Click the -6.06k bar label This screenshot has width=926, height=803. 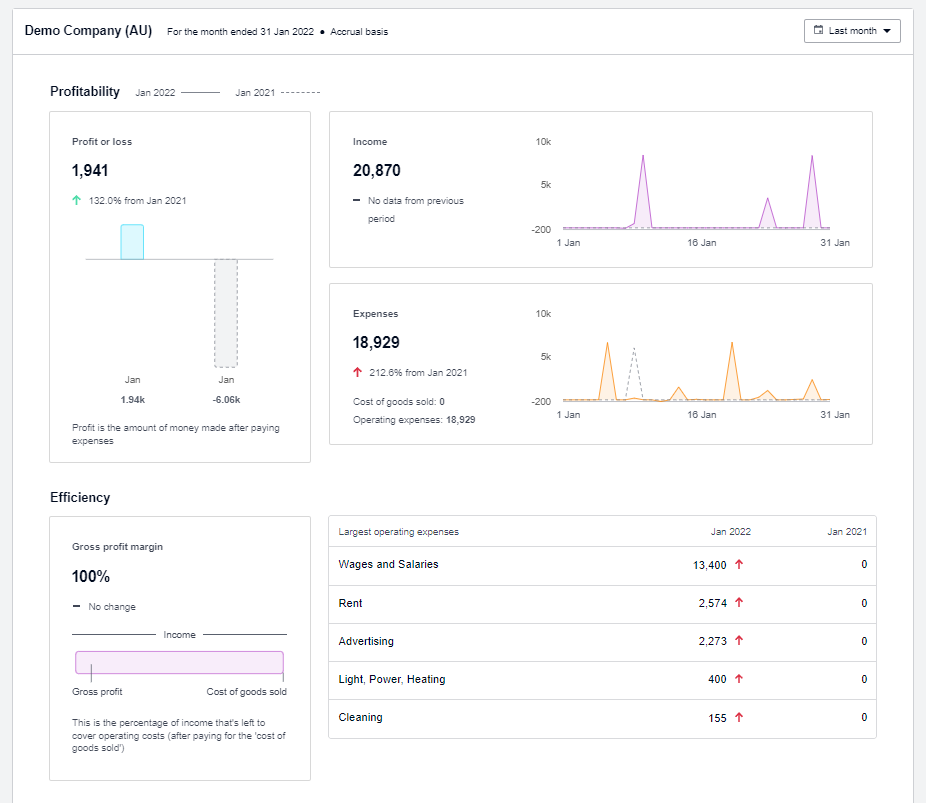click(226, 400)
